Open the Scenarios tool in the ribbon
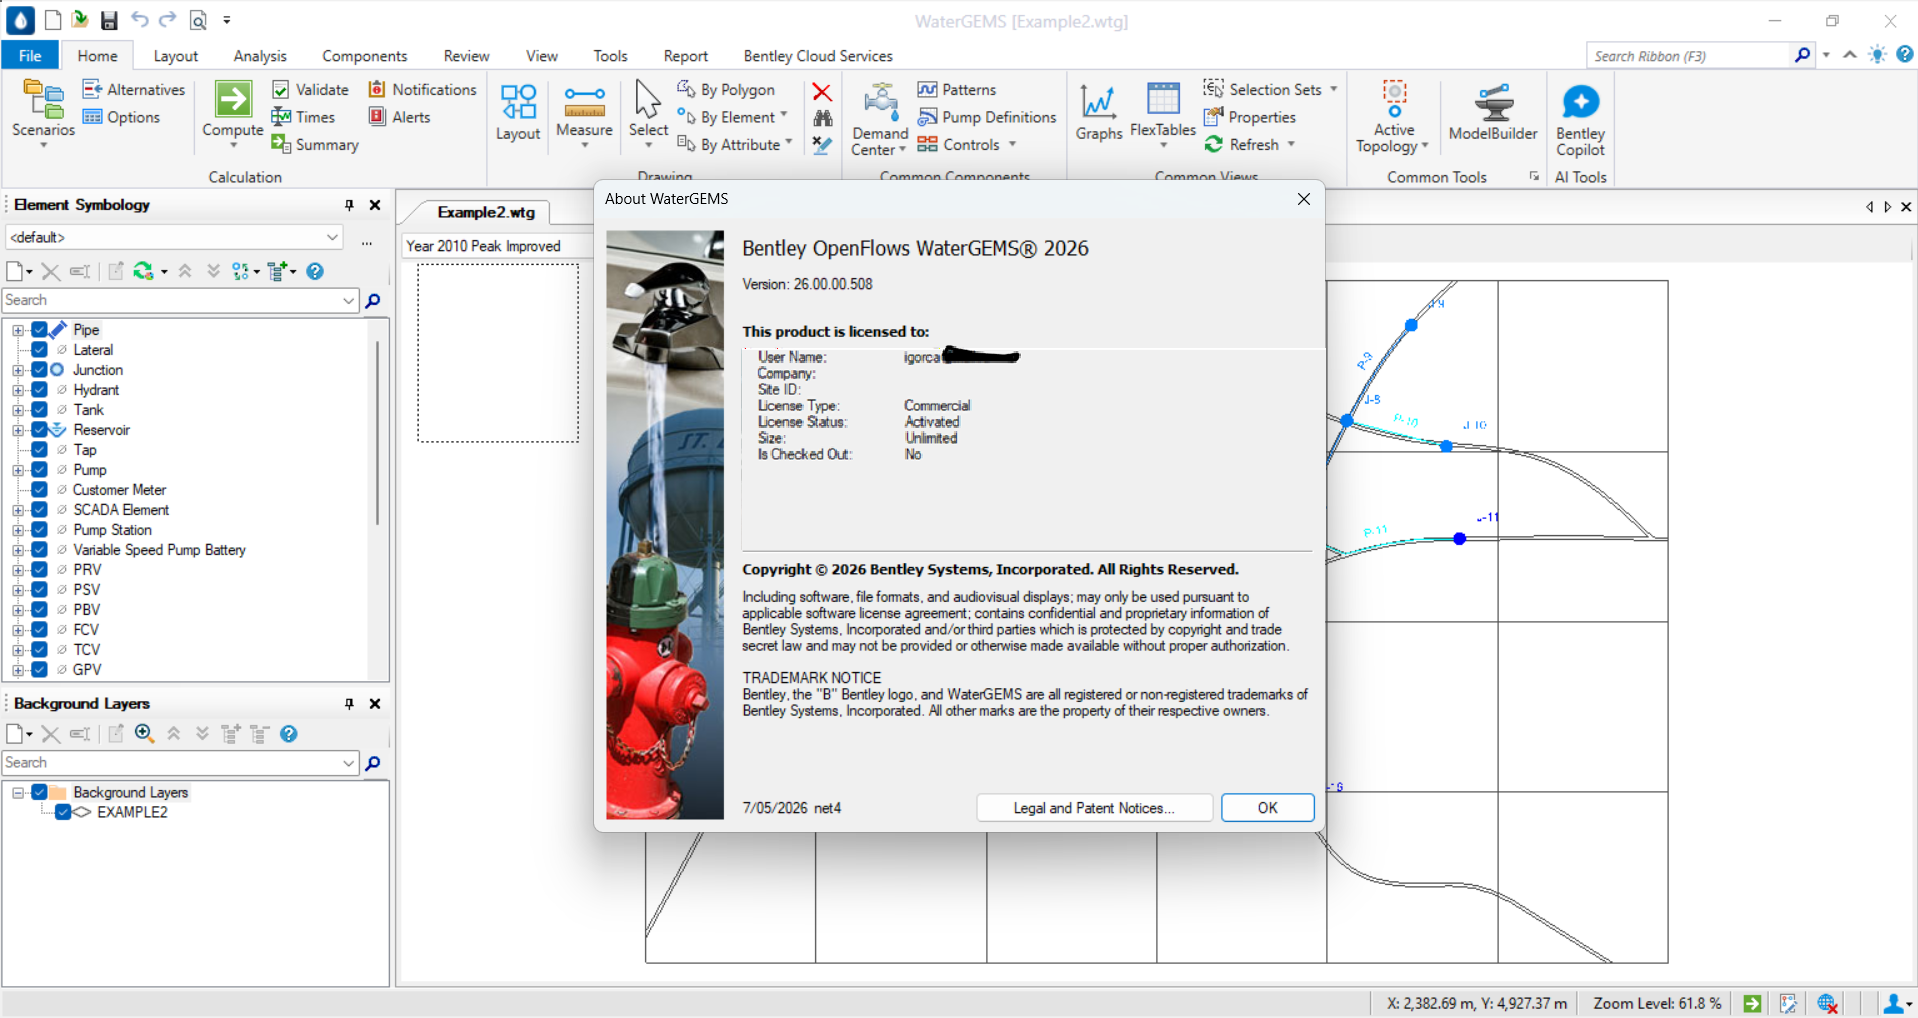The image size is (1918, 1018). point(43,114)
